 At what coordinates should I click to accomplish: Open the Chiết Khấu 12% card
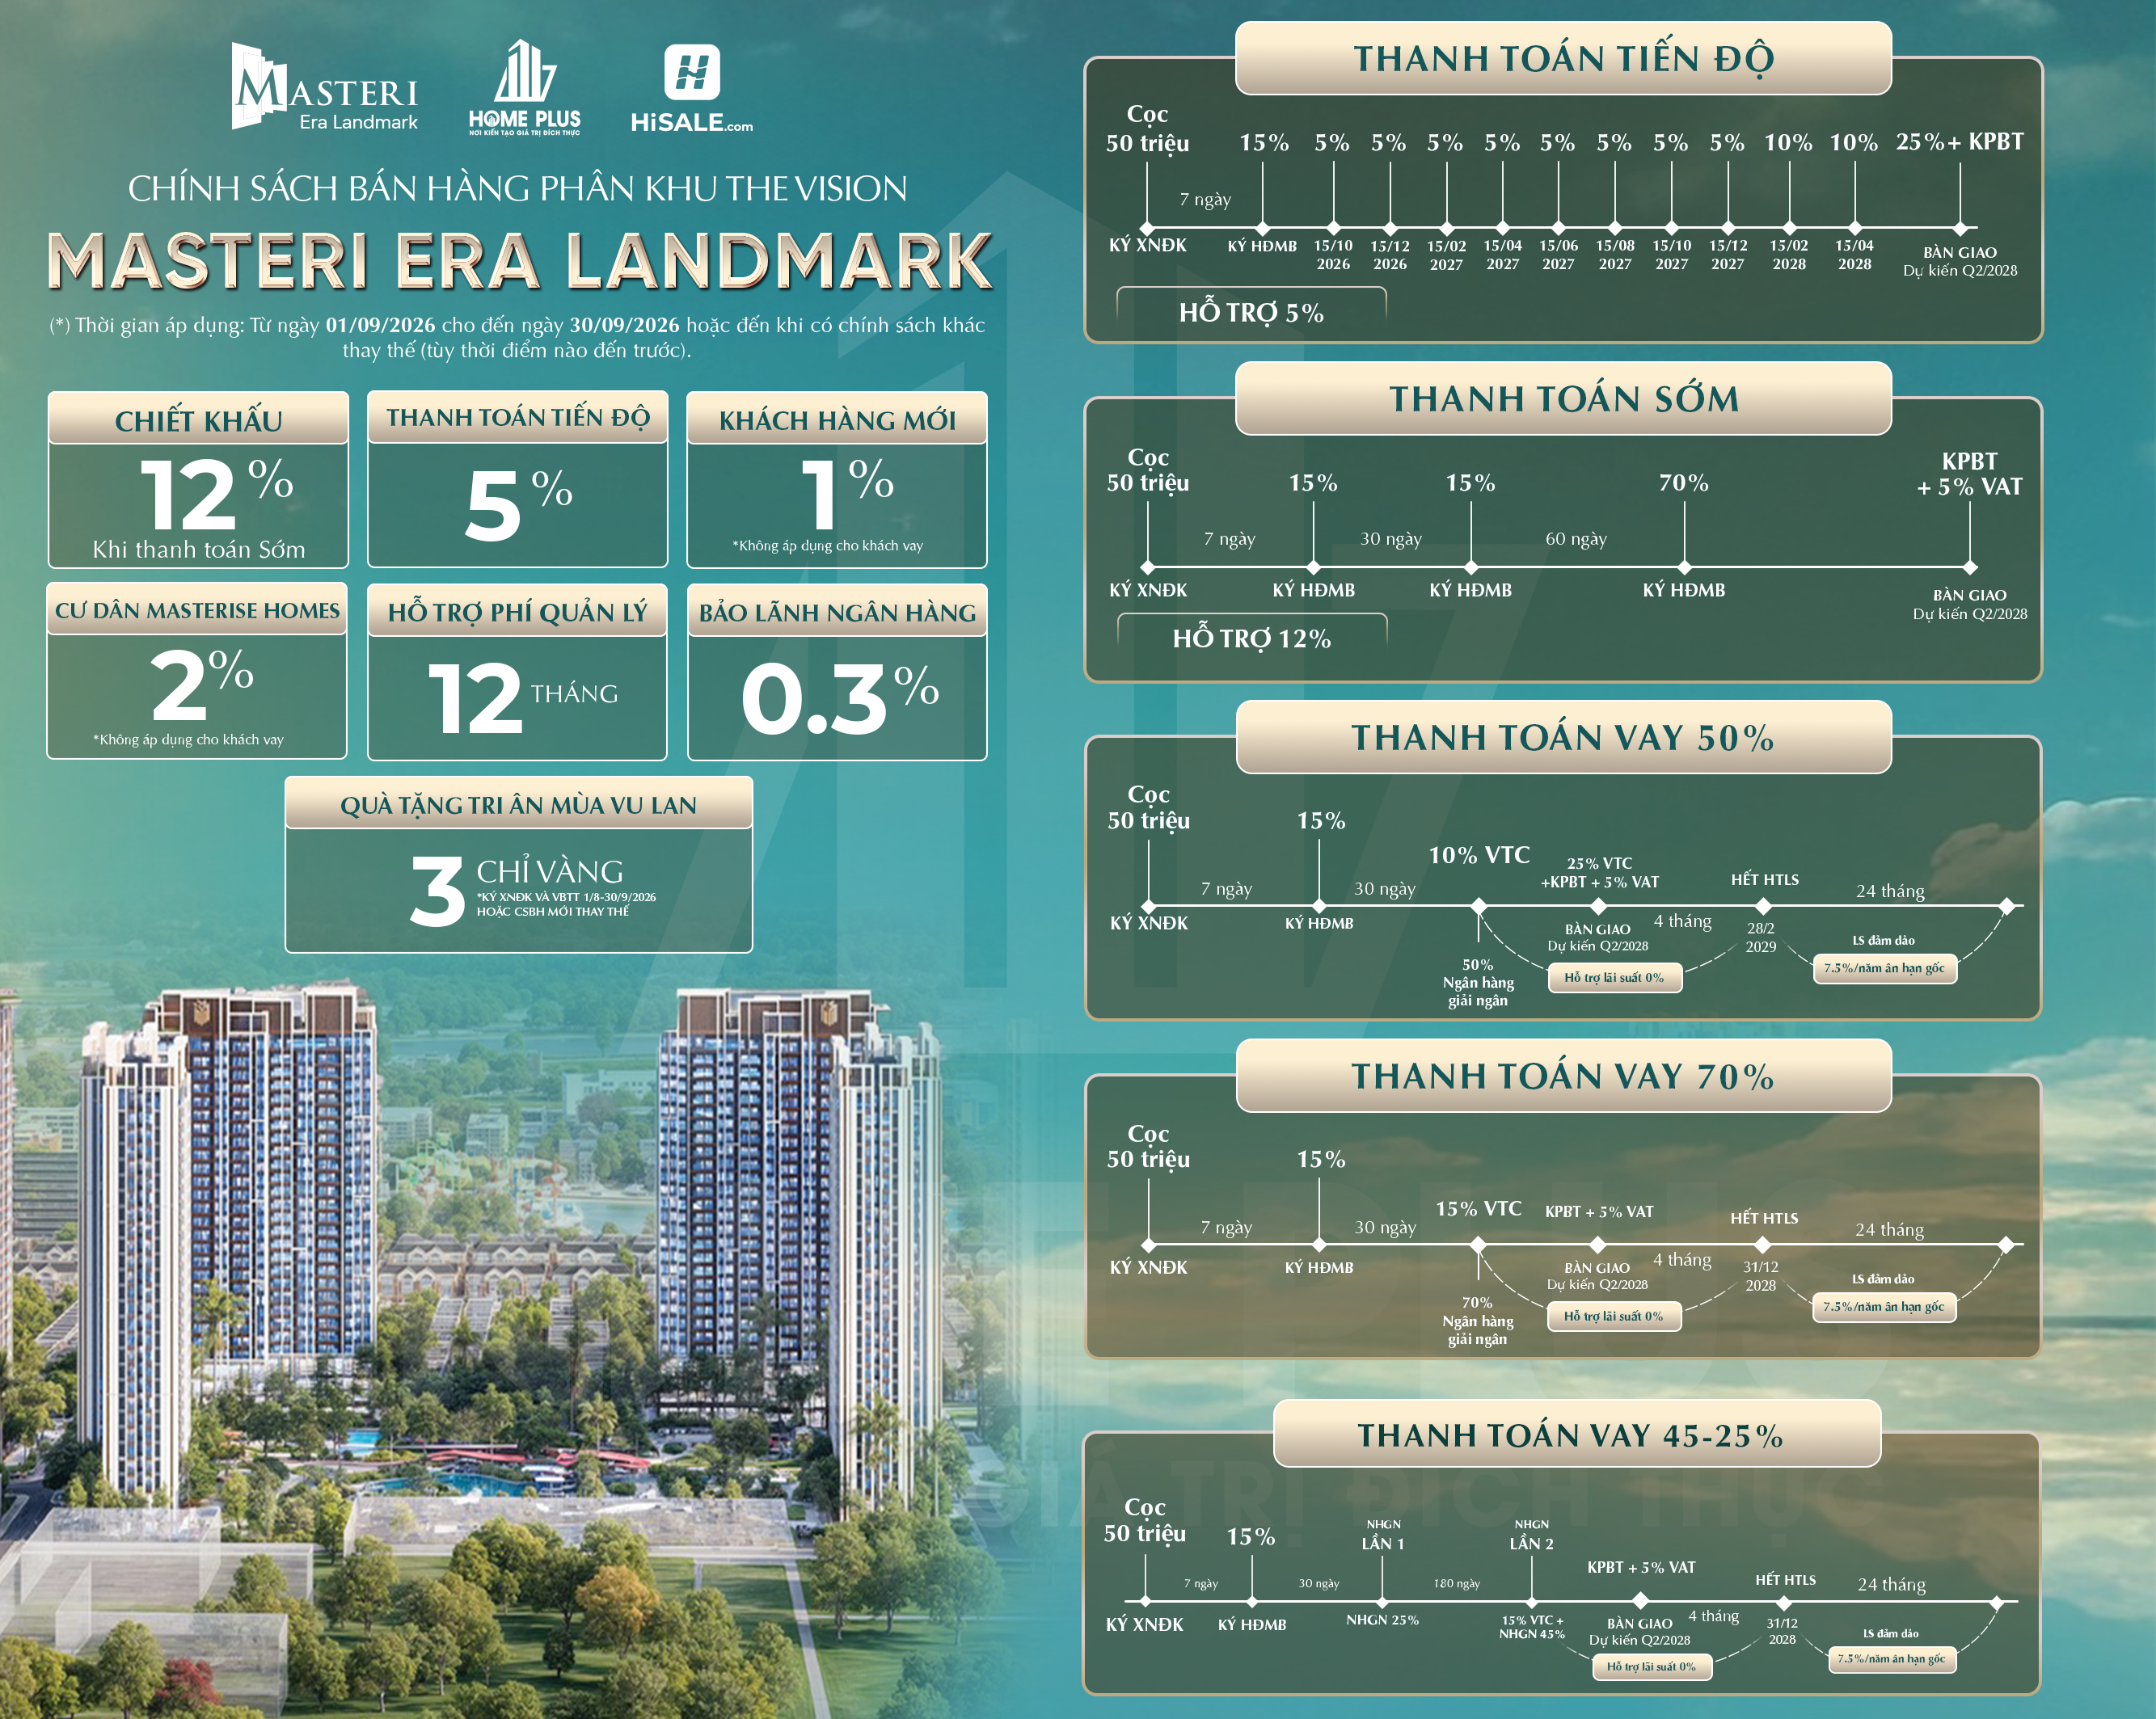click(x=198, y=480)
